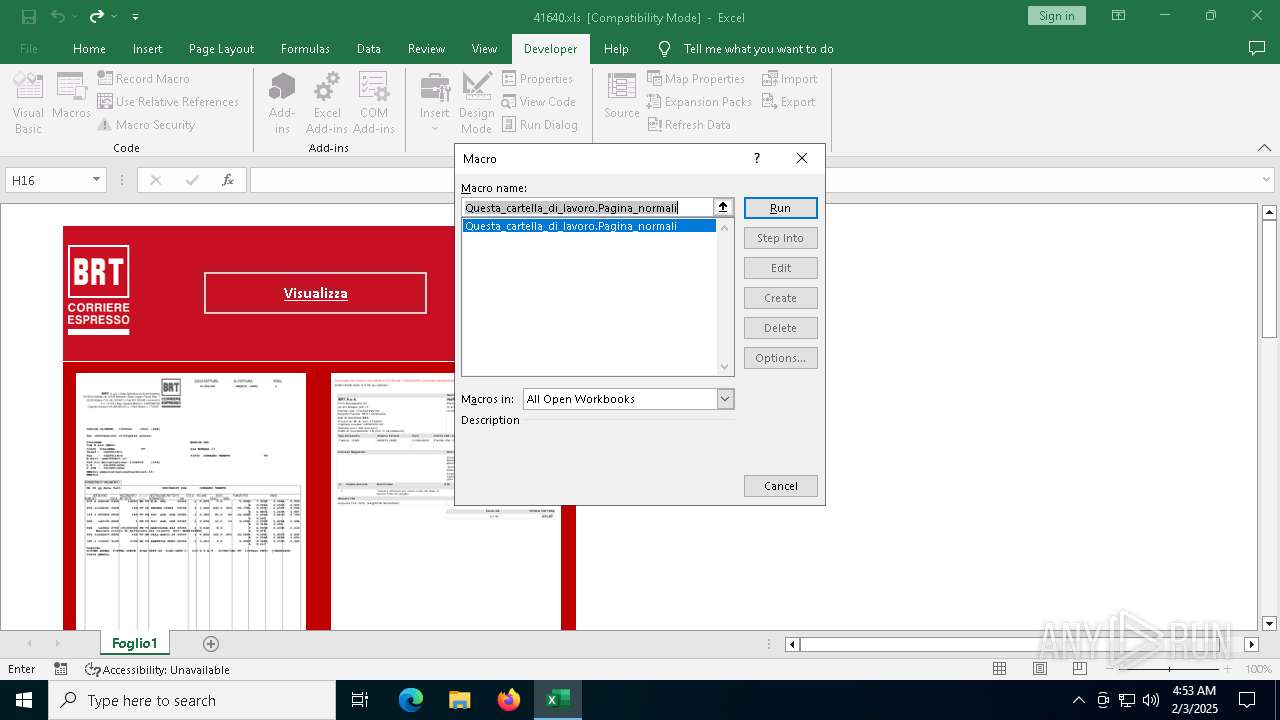Switch to Page Break Preview in status bar
Image resolution: width=1280 pixels, height=720 pixels.
(1080, 669)
